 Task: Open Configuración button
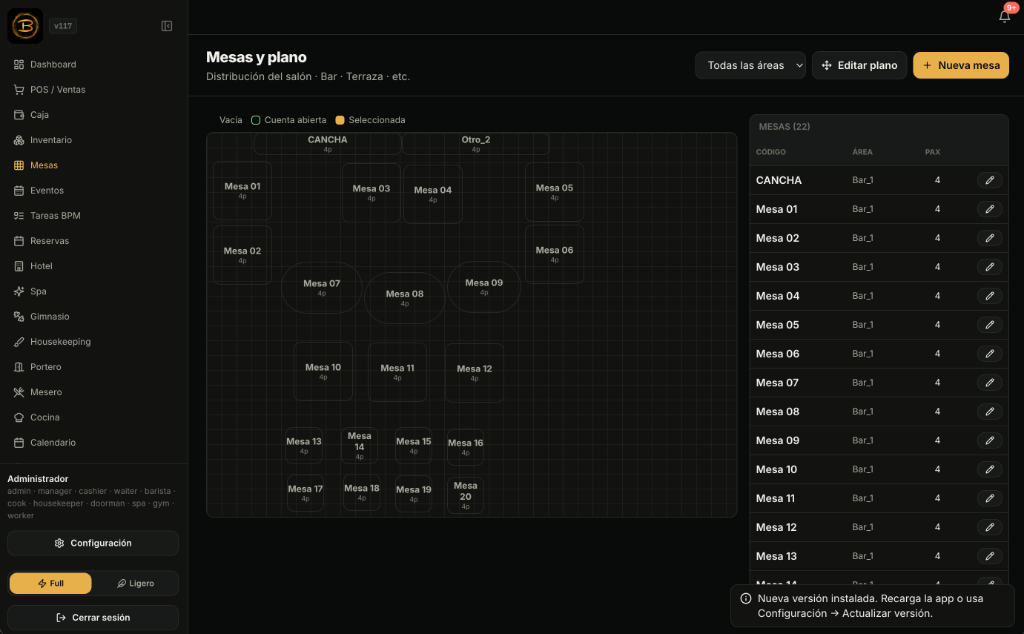93,543
